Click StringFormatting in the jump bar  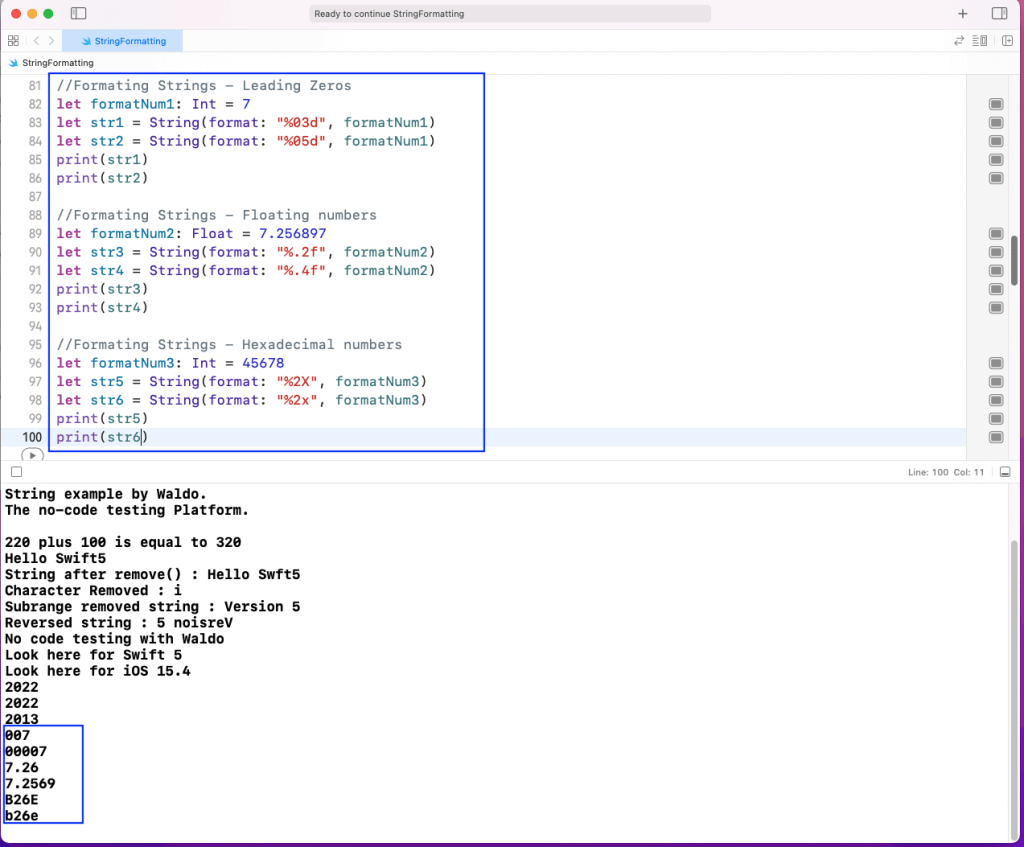click(57, 62)
